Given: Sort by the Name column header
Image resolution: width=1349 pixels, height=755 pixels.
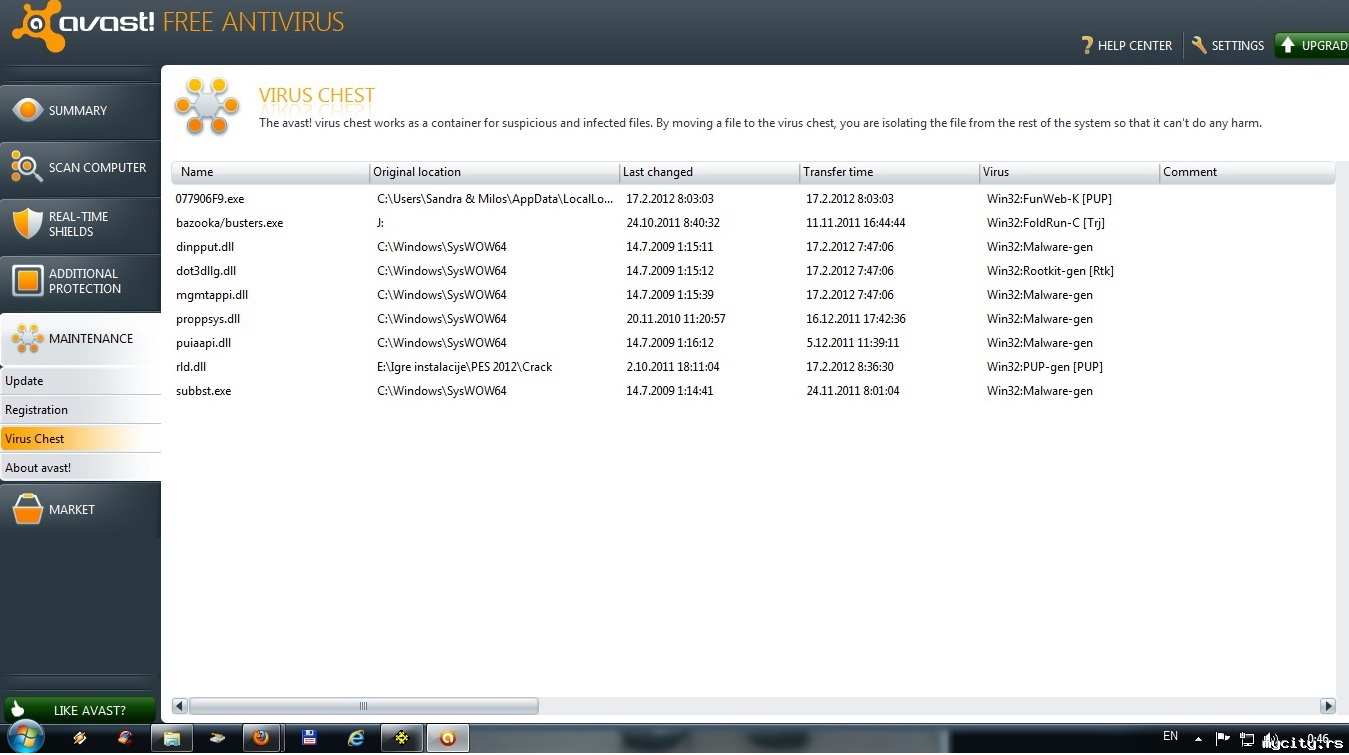Looking at the screenshot, I should click(271, 172).
